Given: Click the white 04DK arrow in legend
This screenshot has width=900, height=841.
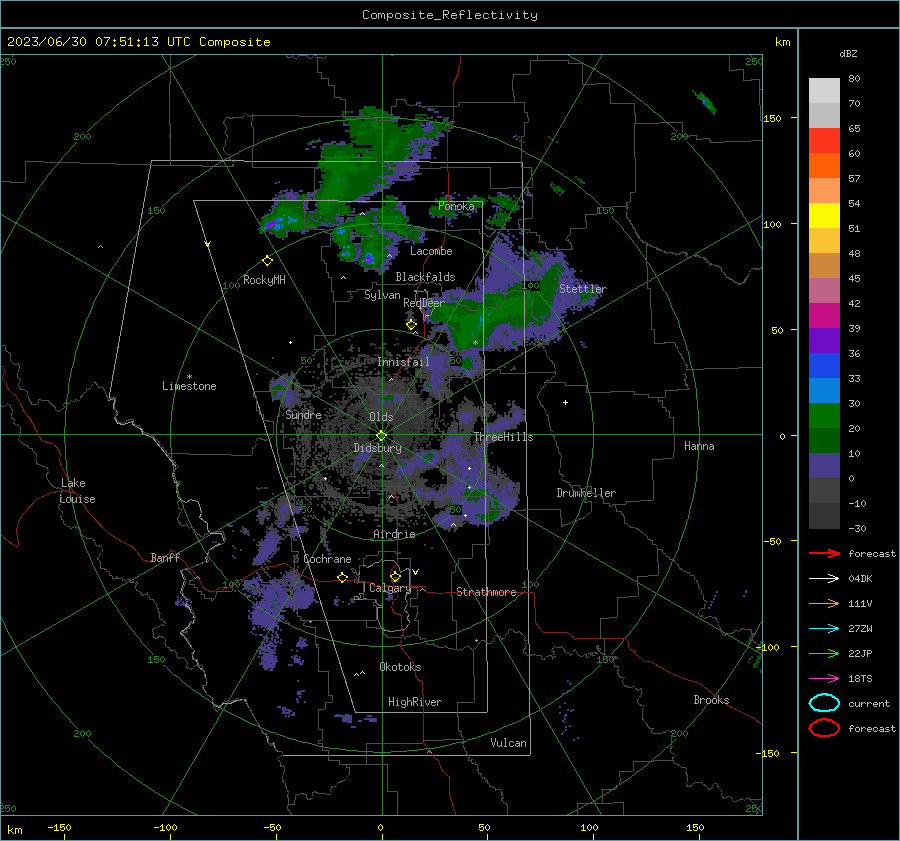Looking at the screenshot, I should click(824, 578).
